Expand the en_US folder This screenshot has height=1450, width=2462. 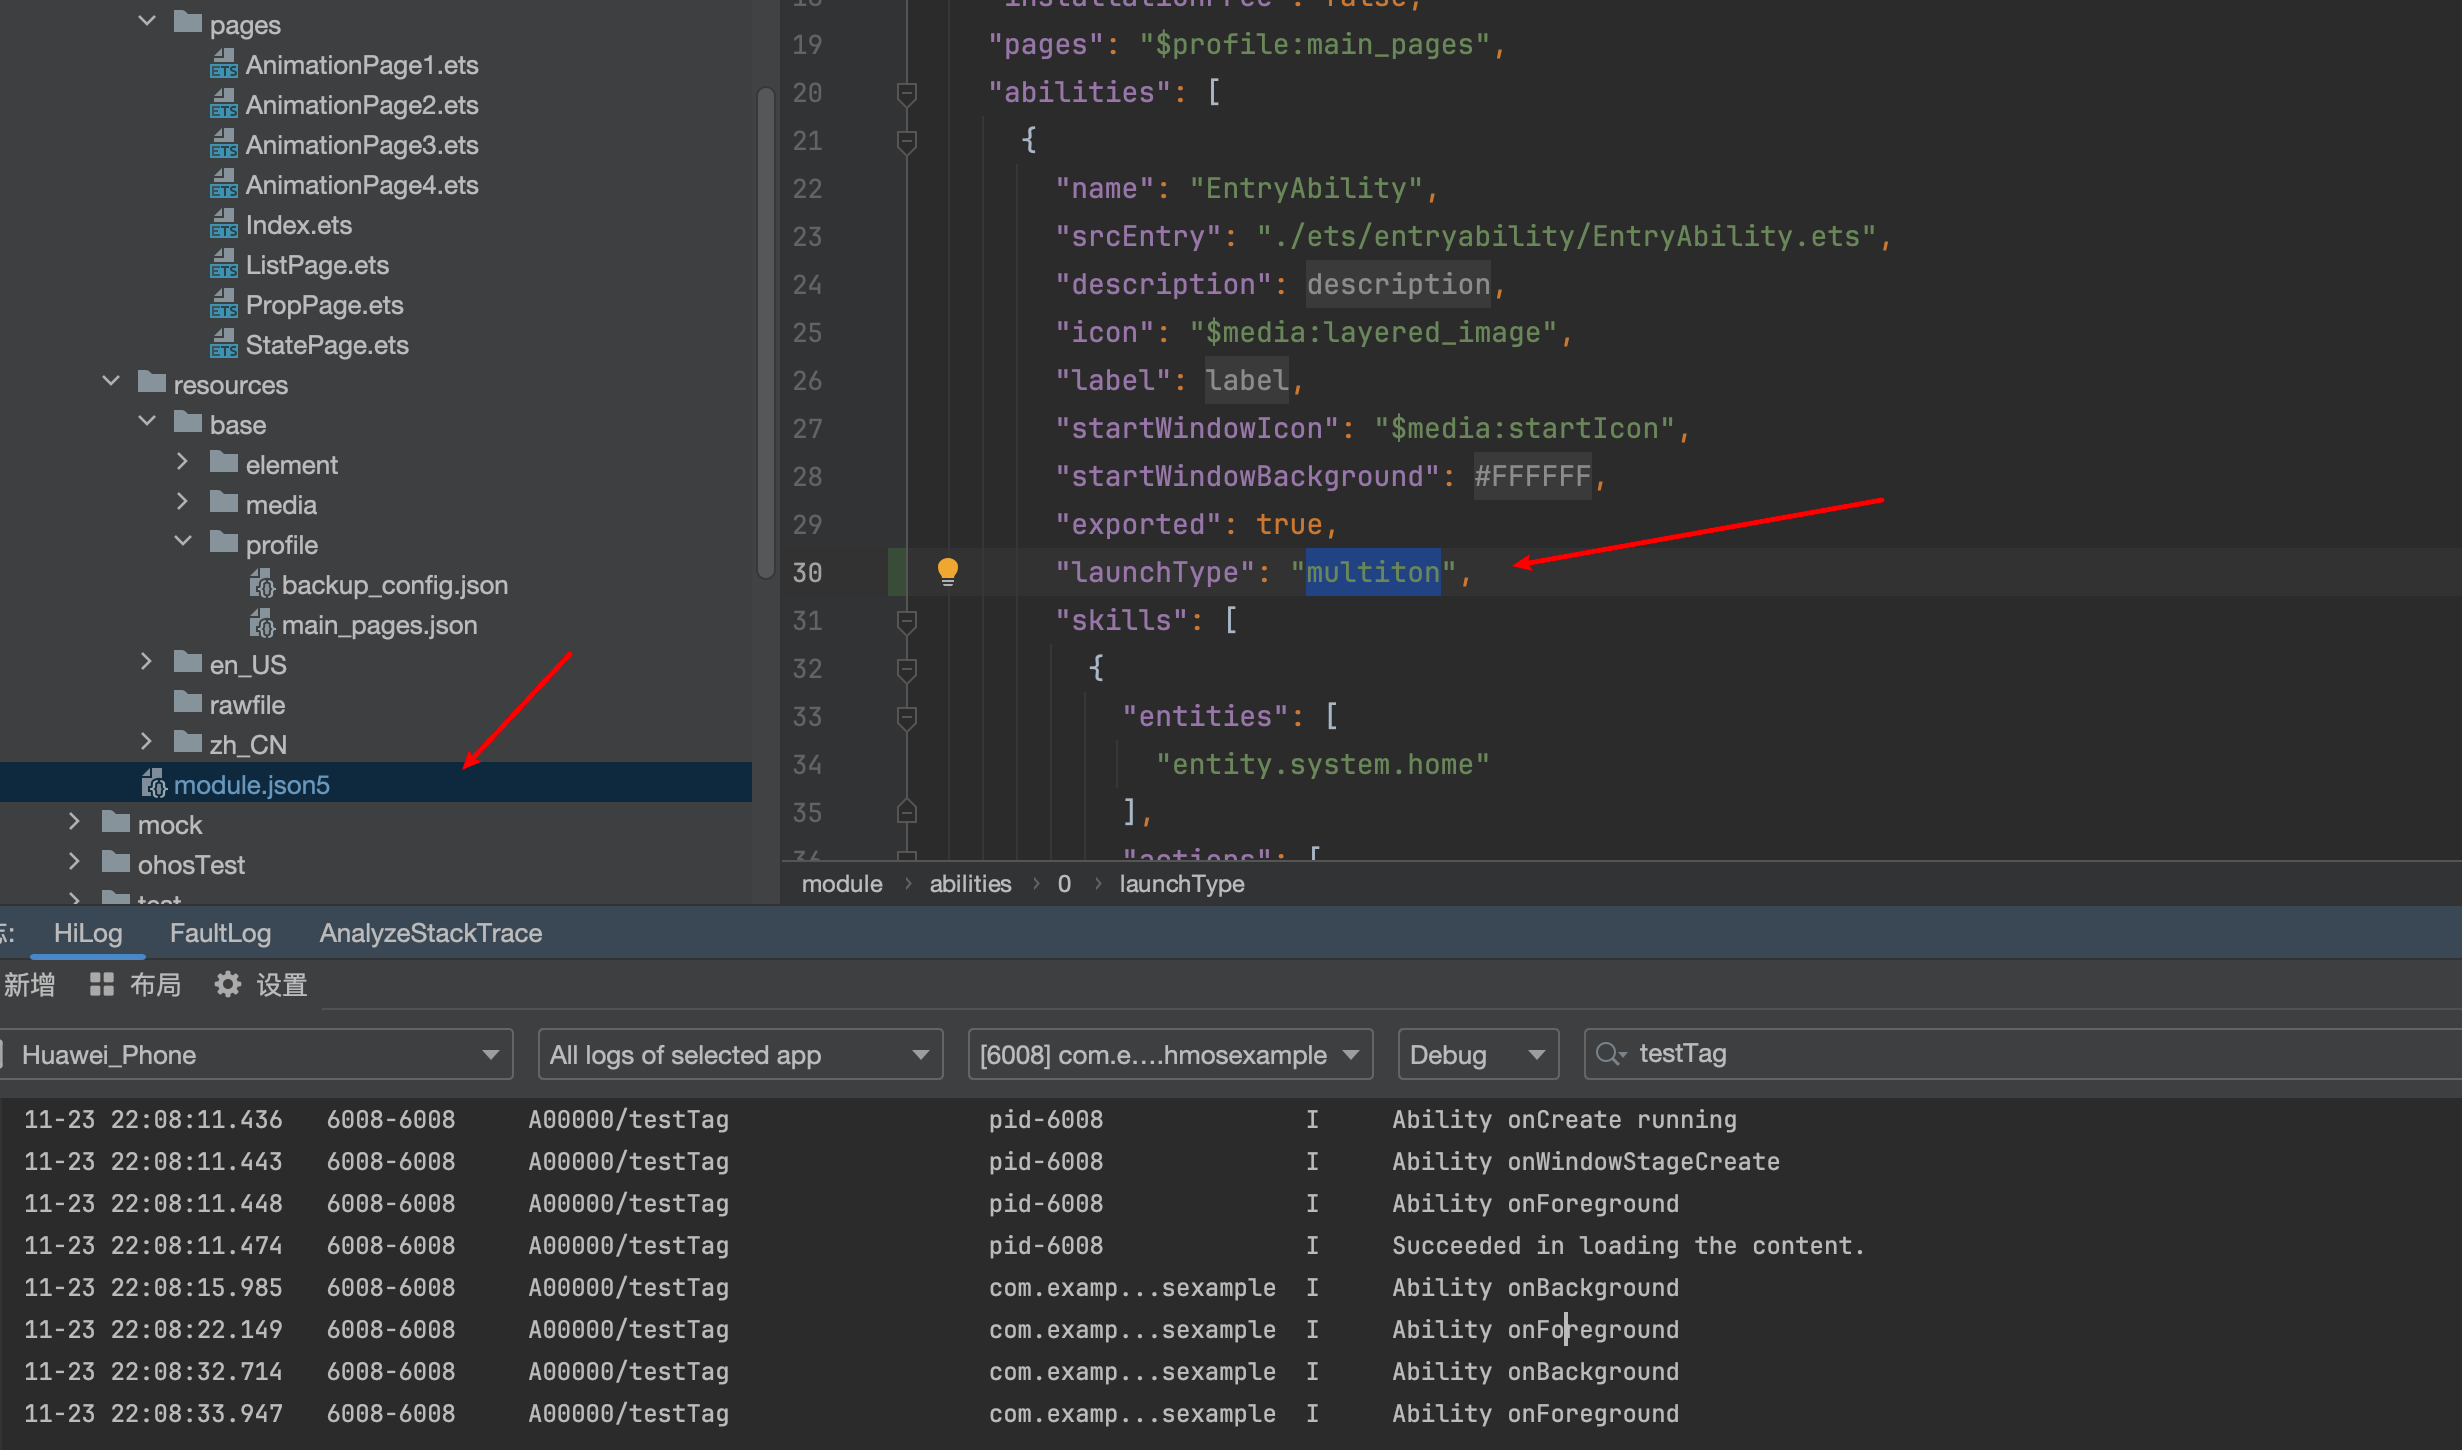pos(146,661)
